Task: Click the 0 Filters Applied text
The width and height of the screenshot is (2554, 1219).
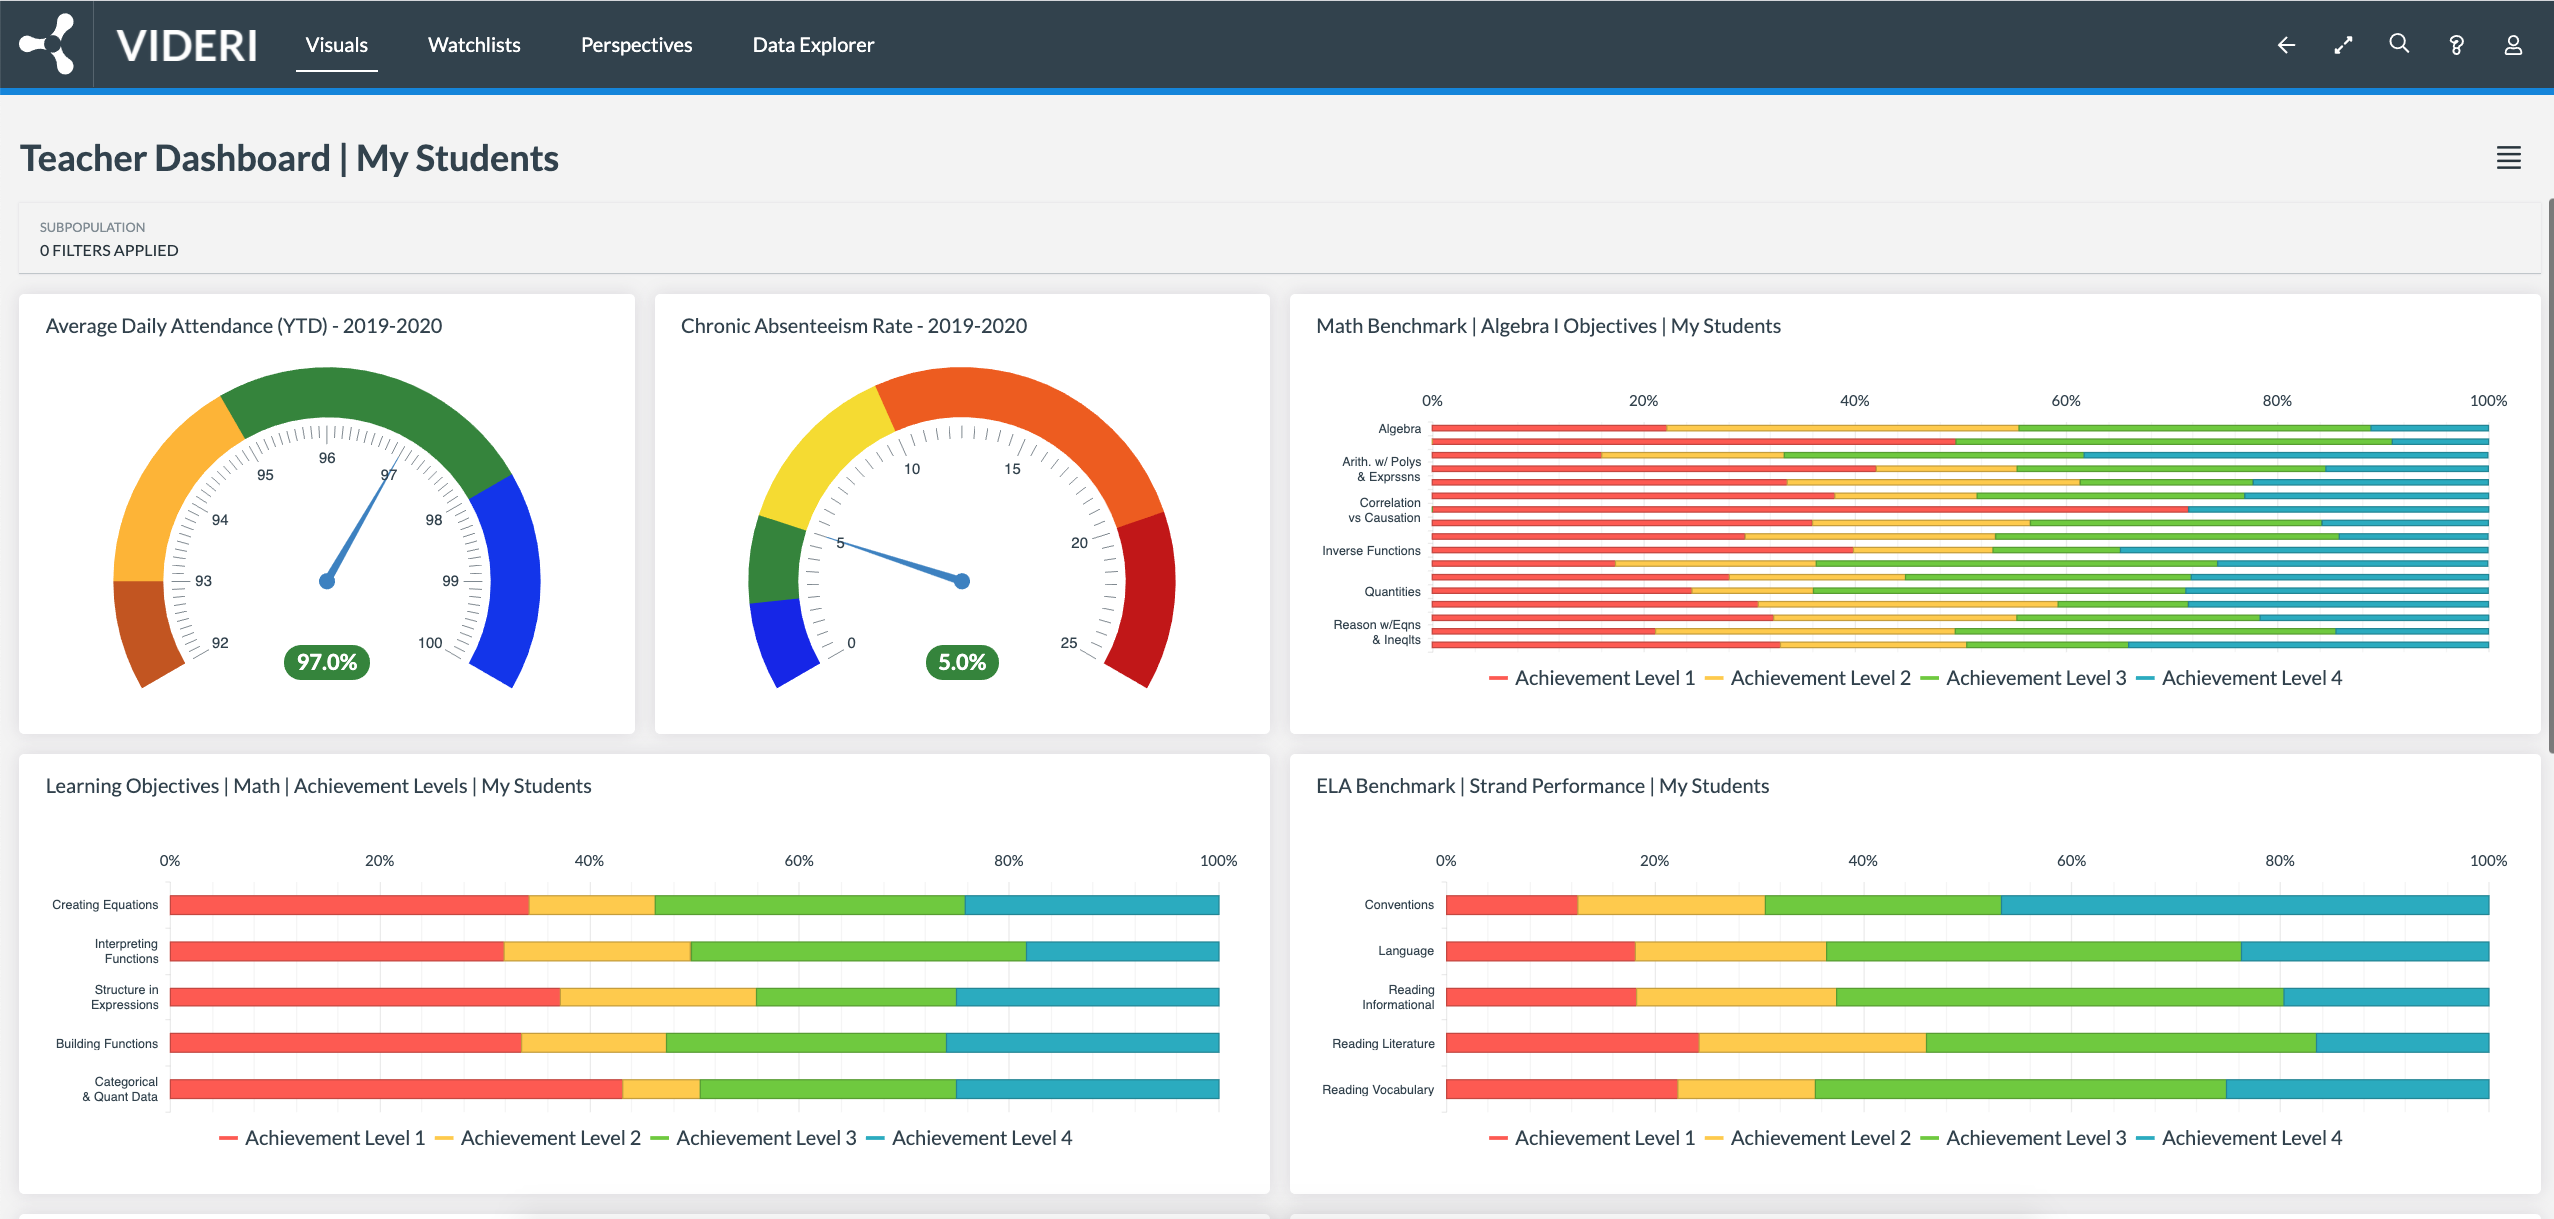Action: click(108, 250)
